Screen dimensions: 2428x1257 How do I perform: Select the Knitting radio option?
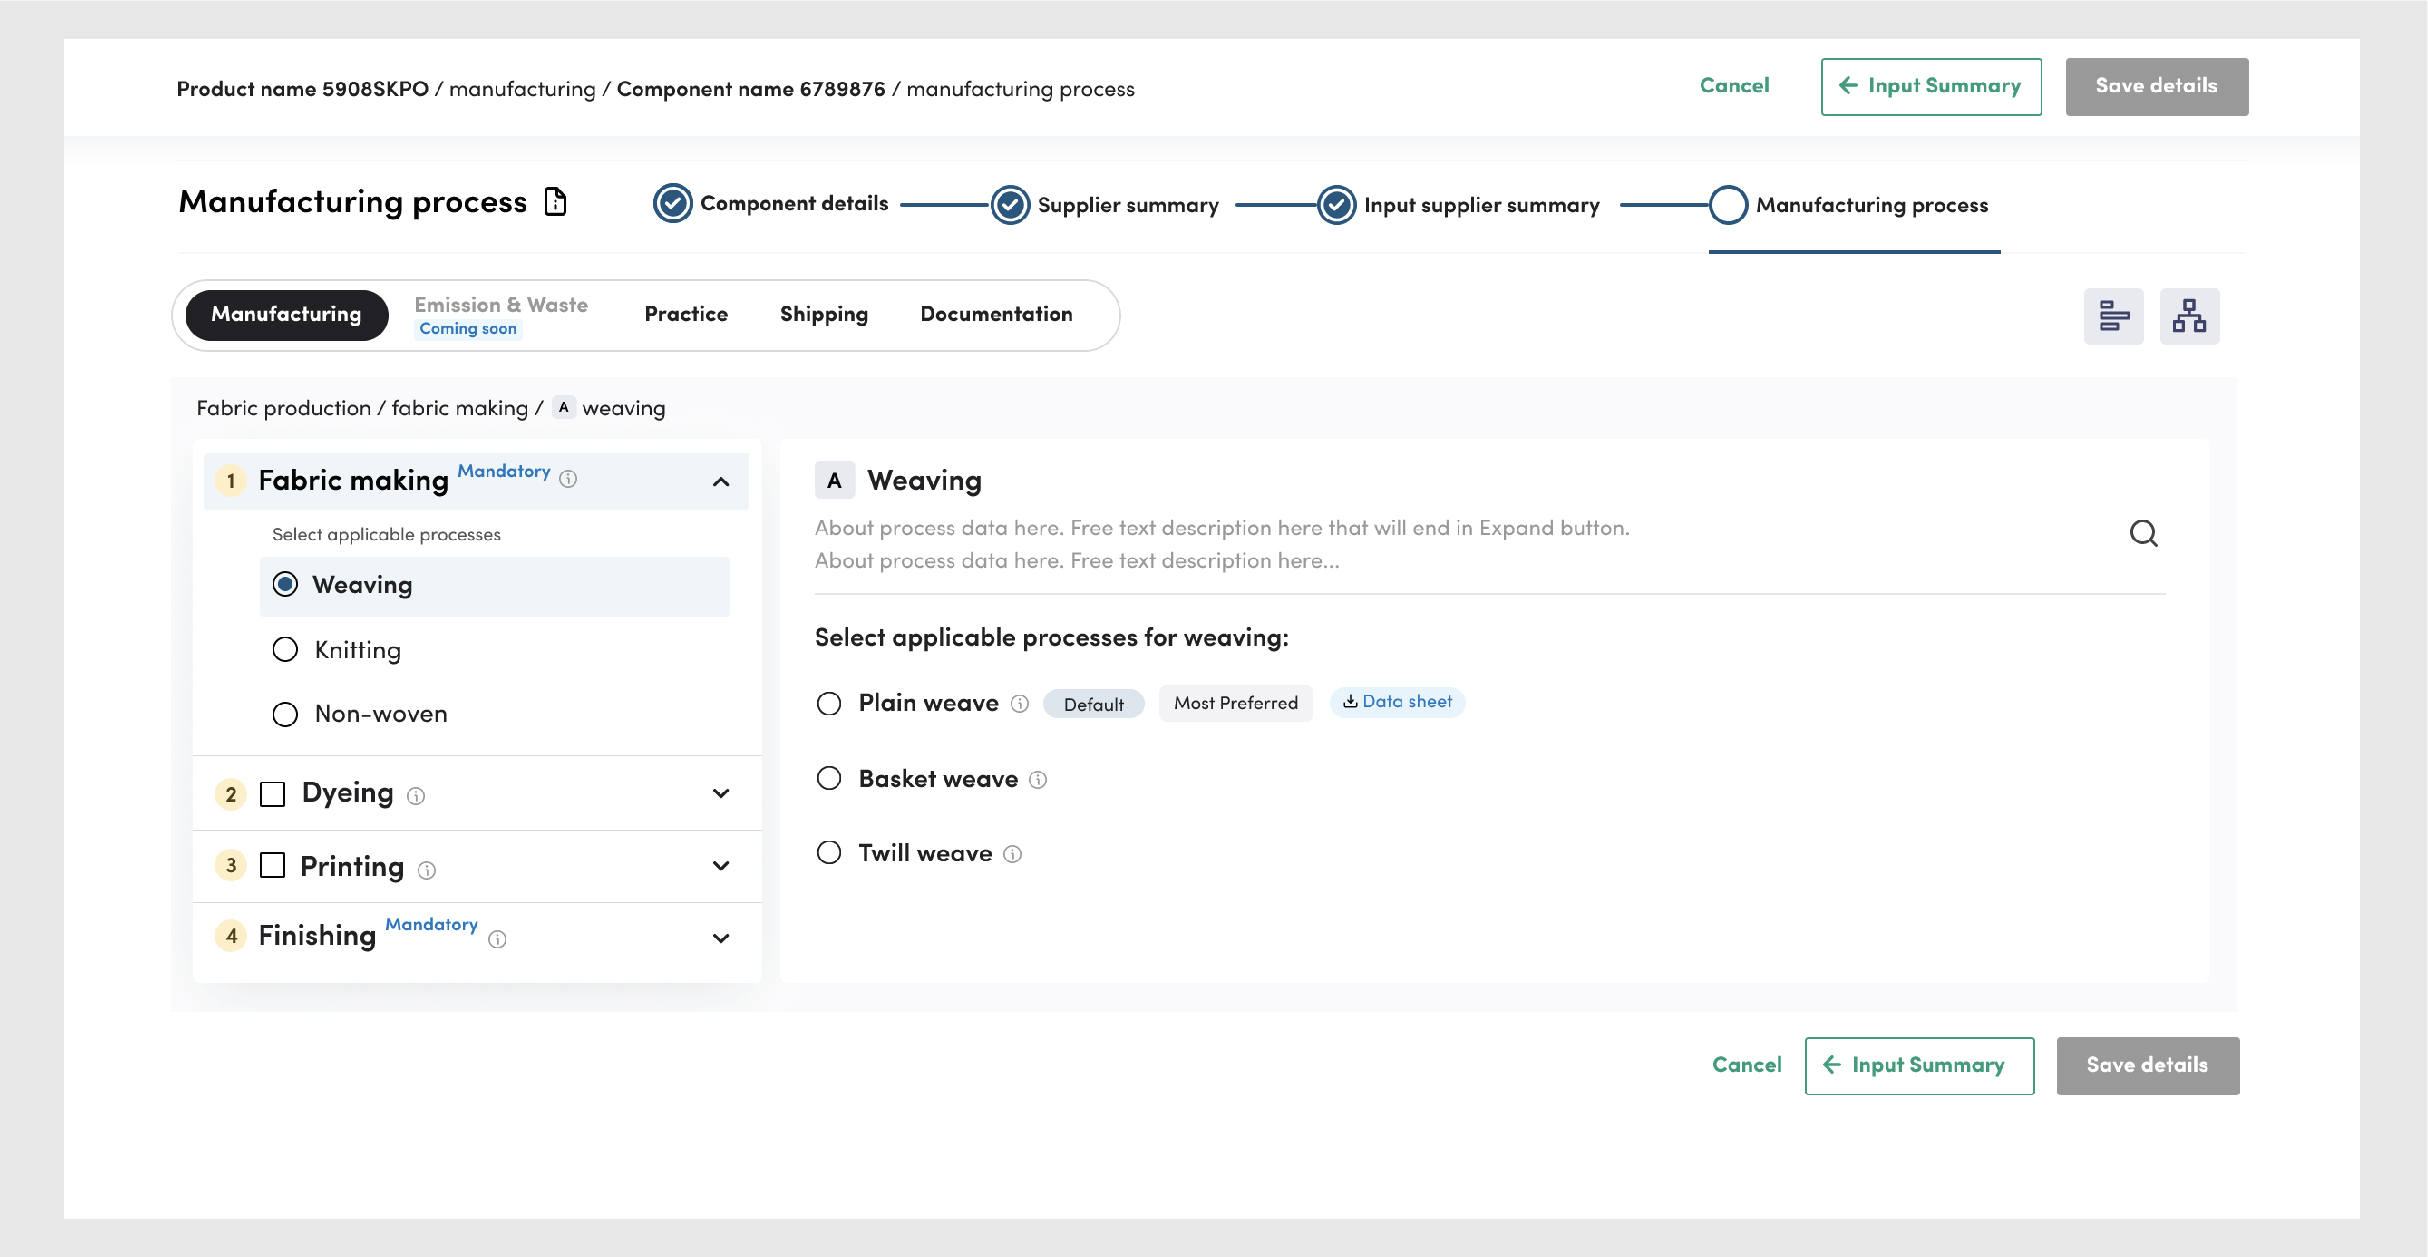285,650
